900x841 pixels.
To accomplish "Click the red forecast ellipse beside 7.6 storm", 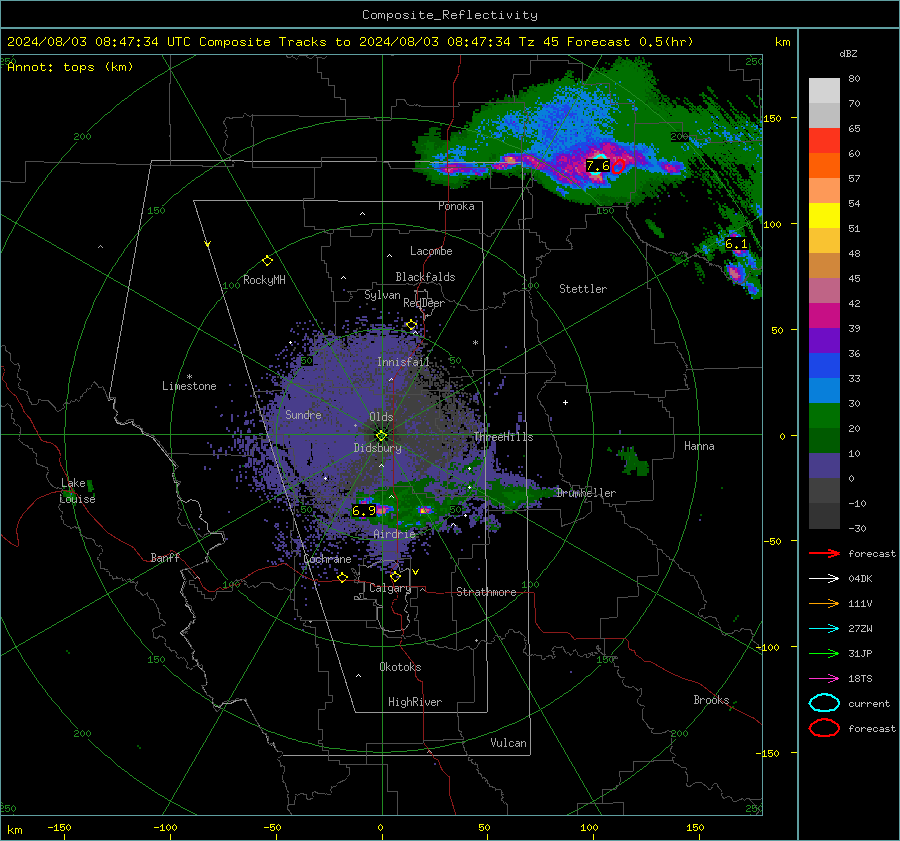I will tap(618, 168).
